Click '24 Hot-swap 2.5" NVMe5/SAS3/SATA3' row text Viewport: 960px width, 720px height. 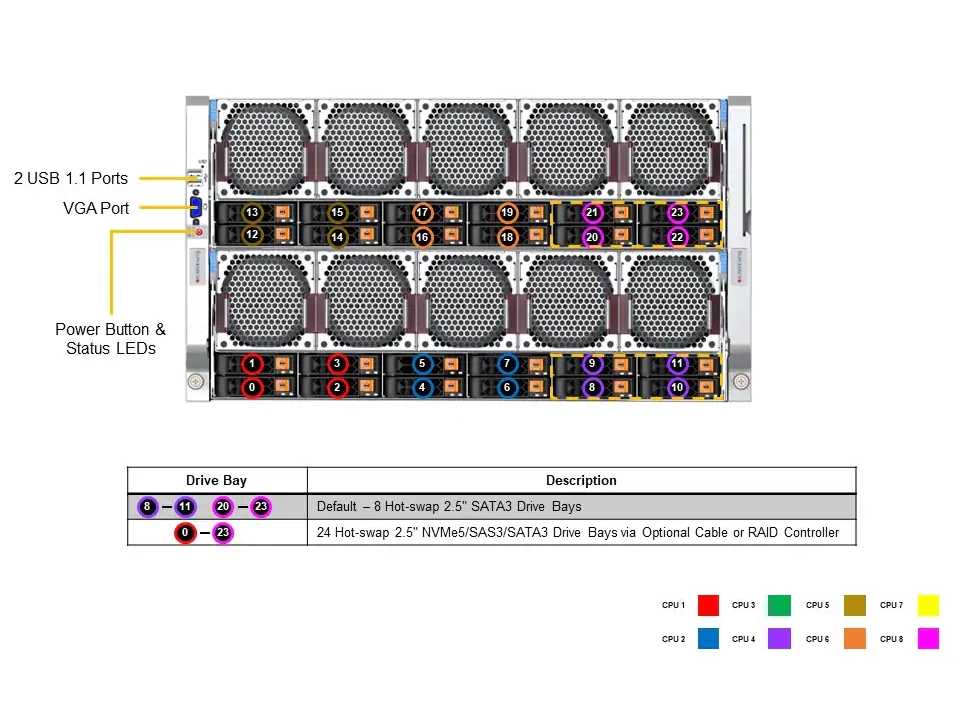tap(577, 533)
